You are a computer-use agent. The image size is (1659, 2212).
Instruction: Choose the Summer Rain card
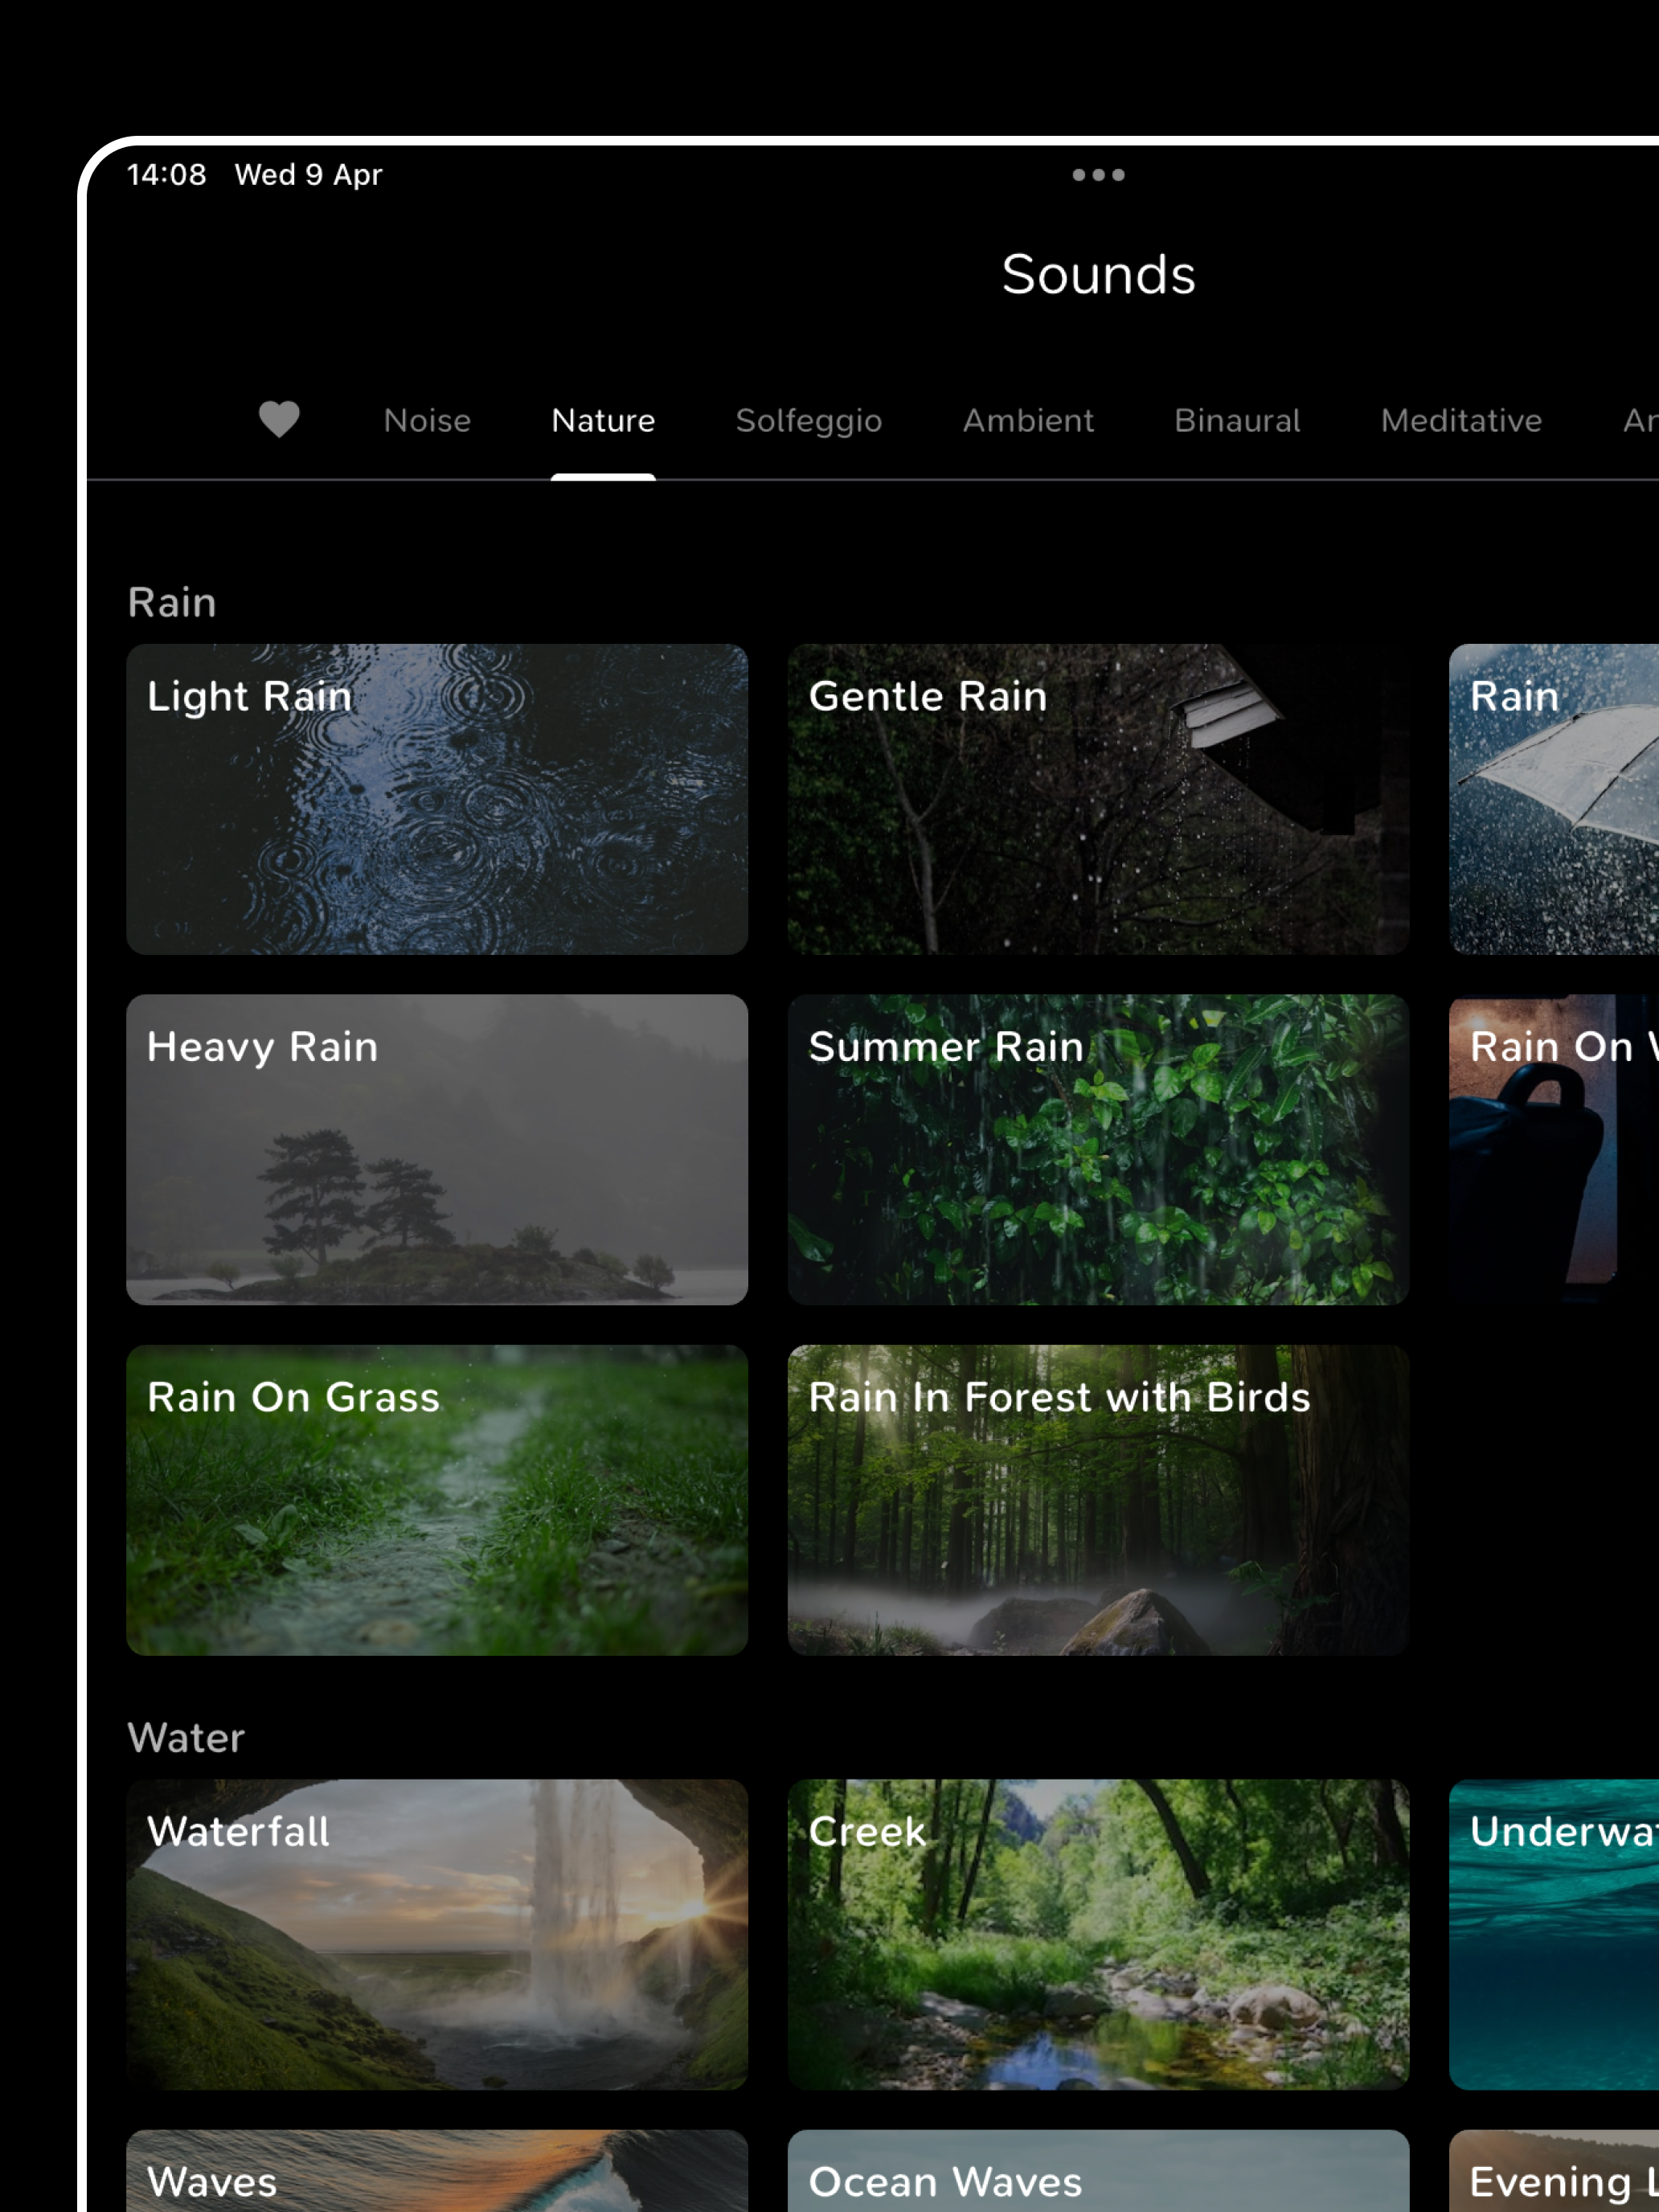tap(1098, 1149)
